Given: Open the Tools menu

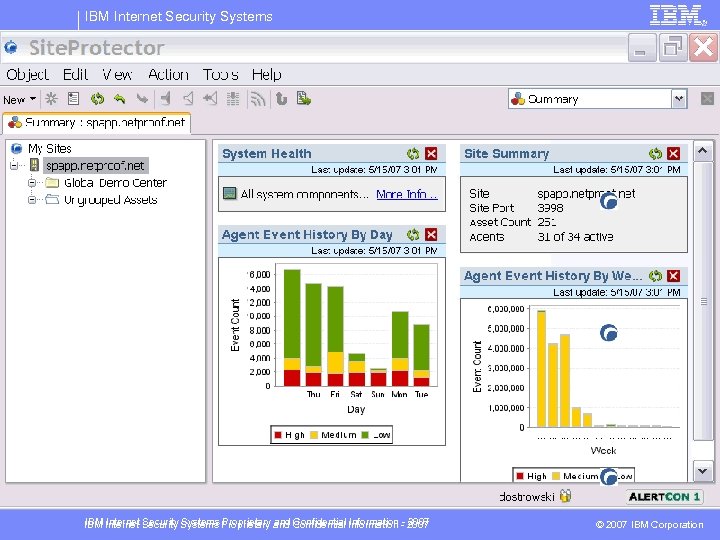Looking at the screenshot, I should point(220,74).
